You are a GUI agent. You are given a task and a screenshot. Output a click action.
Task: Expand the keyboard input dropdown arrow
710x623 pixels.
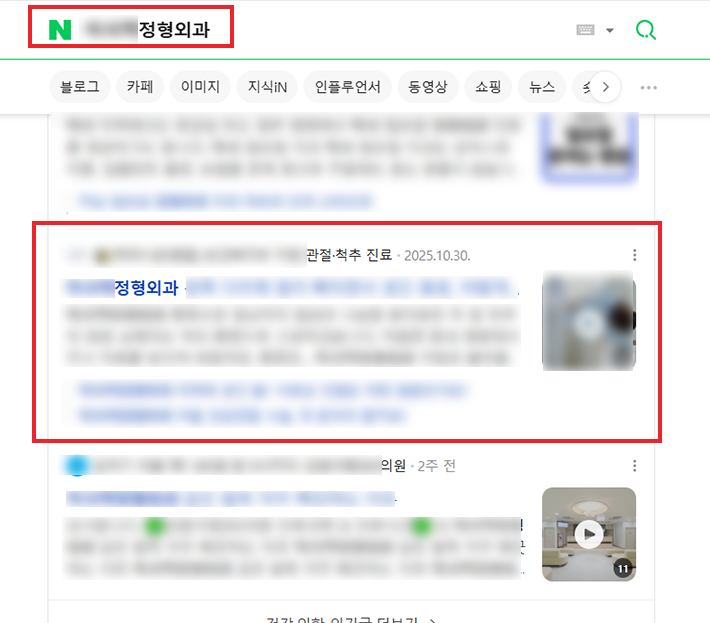point(610,30)
